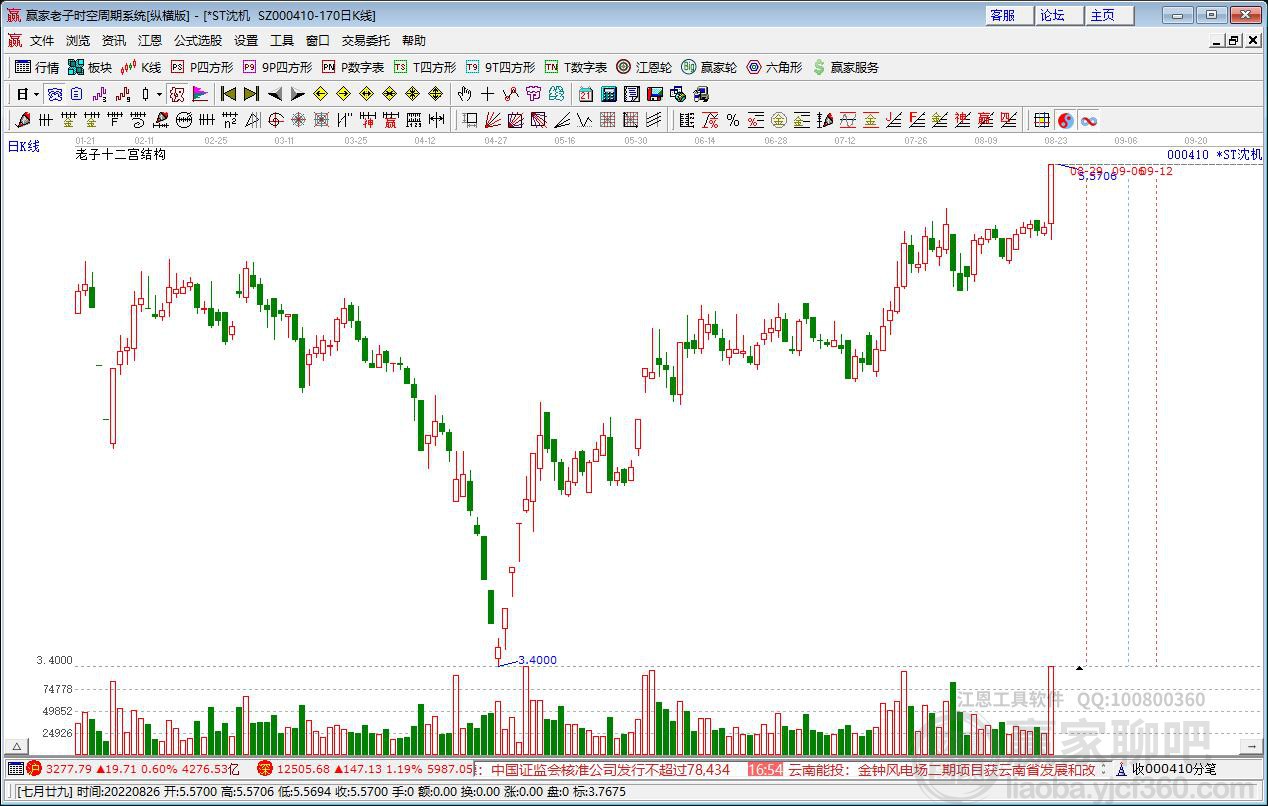The image size is (1268, 806).
Task: Click the scroll-up triangle button at bottom left
Action: [x=16, y=746]
